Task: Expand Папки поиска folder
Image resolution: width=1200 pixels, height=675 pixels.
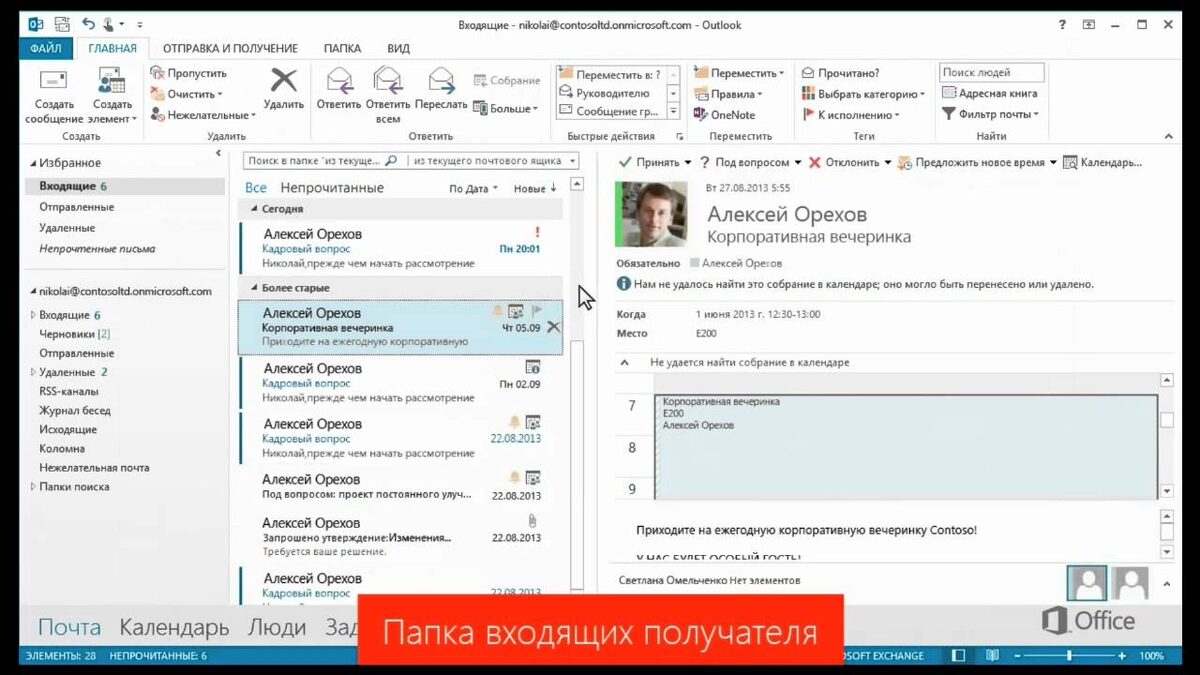Action: [x=33, y=487]
